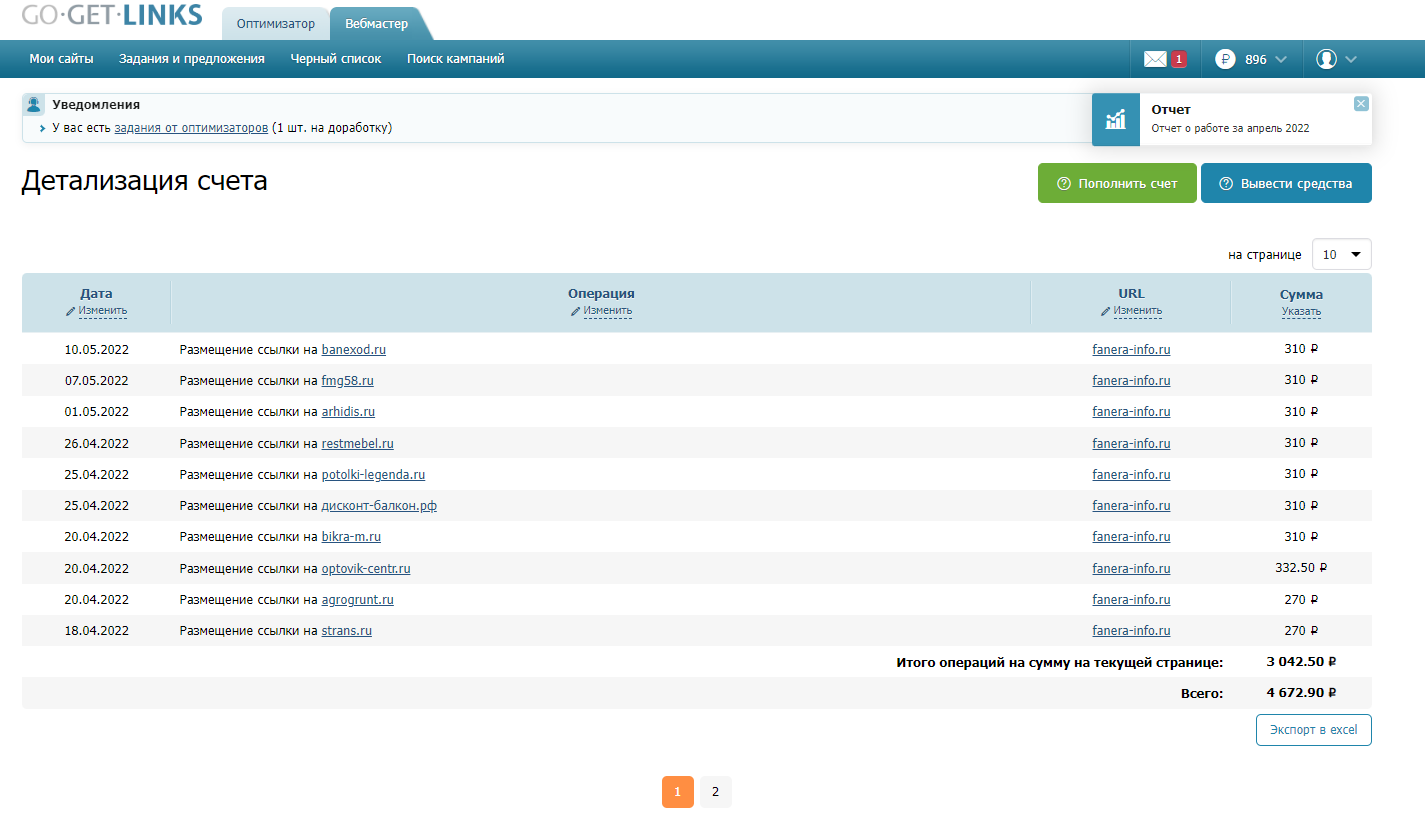Open fanera-info.ru in the banexod.ru row
The image size is (1425, 831).
point(1131,350)
